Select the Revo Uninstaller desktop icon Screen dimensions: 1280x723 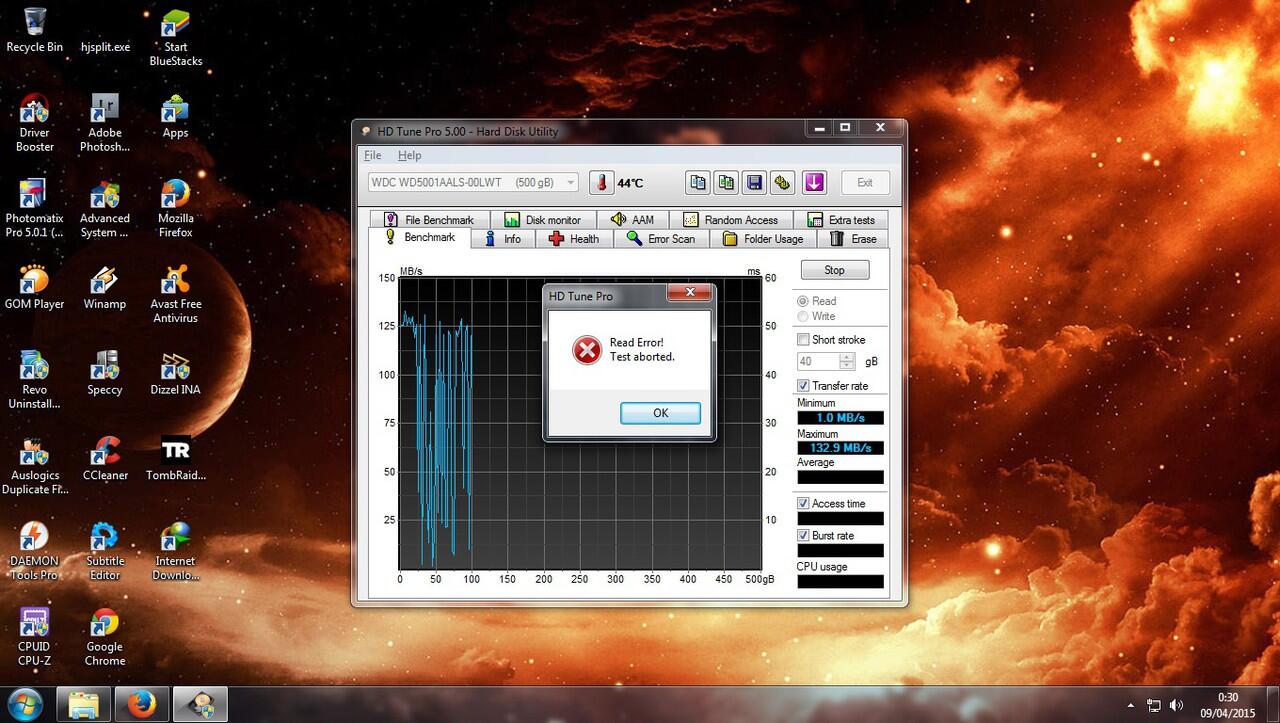35,380
